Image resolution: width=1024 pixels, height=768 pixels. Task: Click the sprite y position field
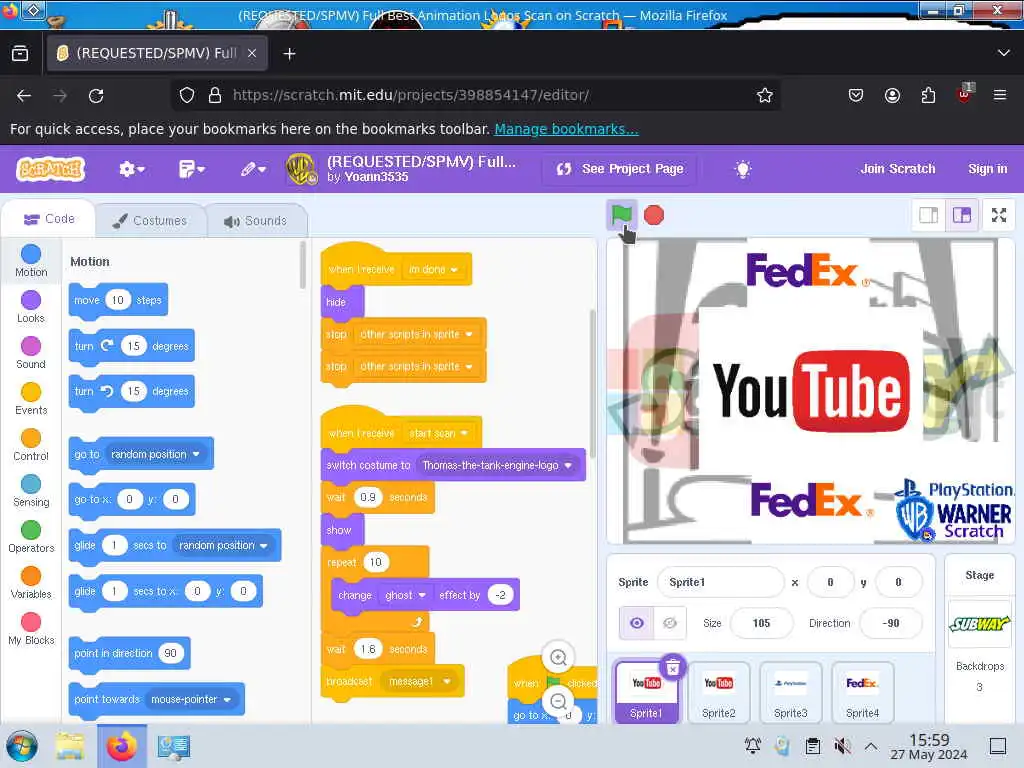pyautogui.click(x=898, y=582)
